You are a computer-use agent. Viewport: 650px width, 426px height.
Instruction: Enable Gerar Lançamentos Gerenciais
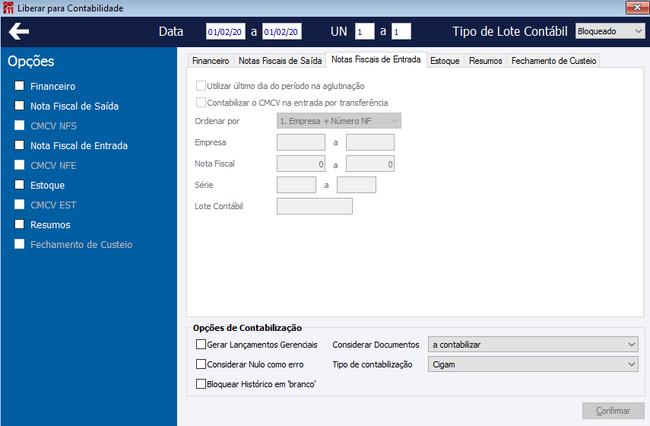(x=201, y=344)
